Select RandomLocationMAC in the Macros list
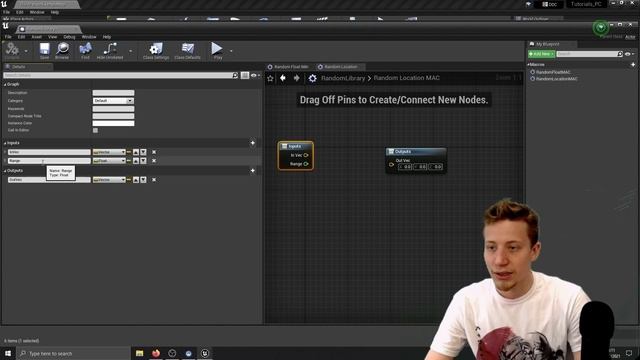 pyautogui.click(x=556, y=79)
